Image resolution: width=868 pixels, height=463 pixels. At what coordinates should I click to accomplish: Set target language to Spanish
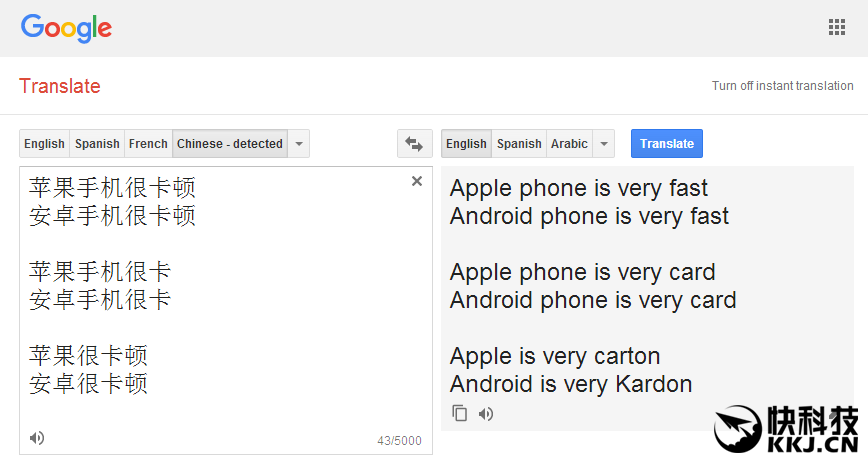click(519, 143)
